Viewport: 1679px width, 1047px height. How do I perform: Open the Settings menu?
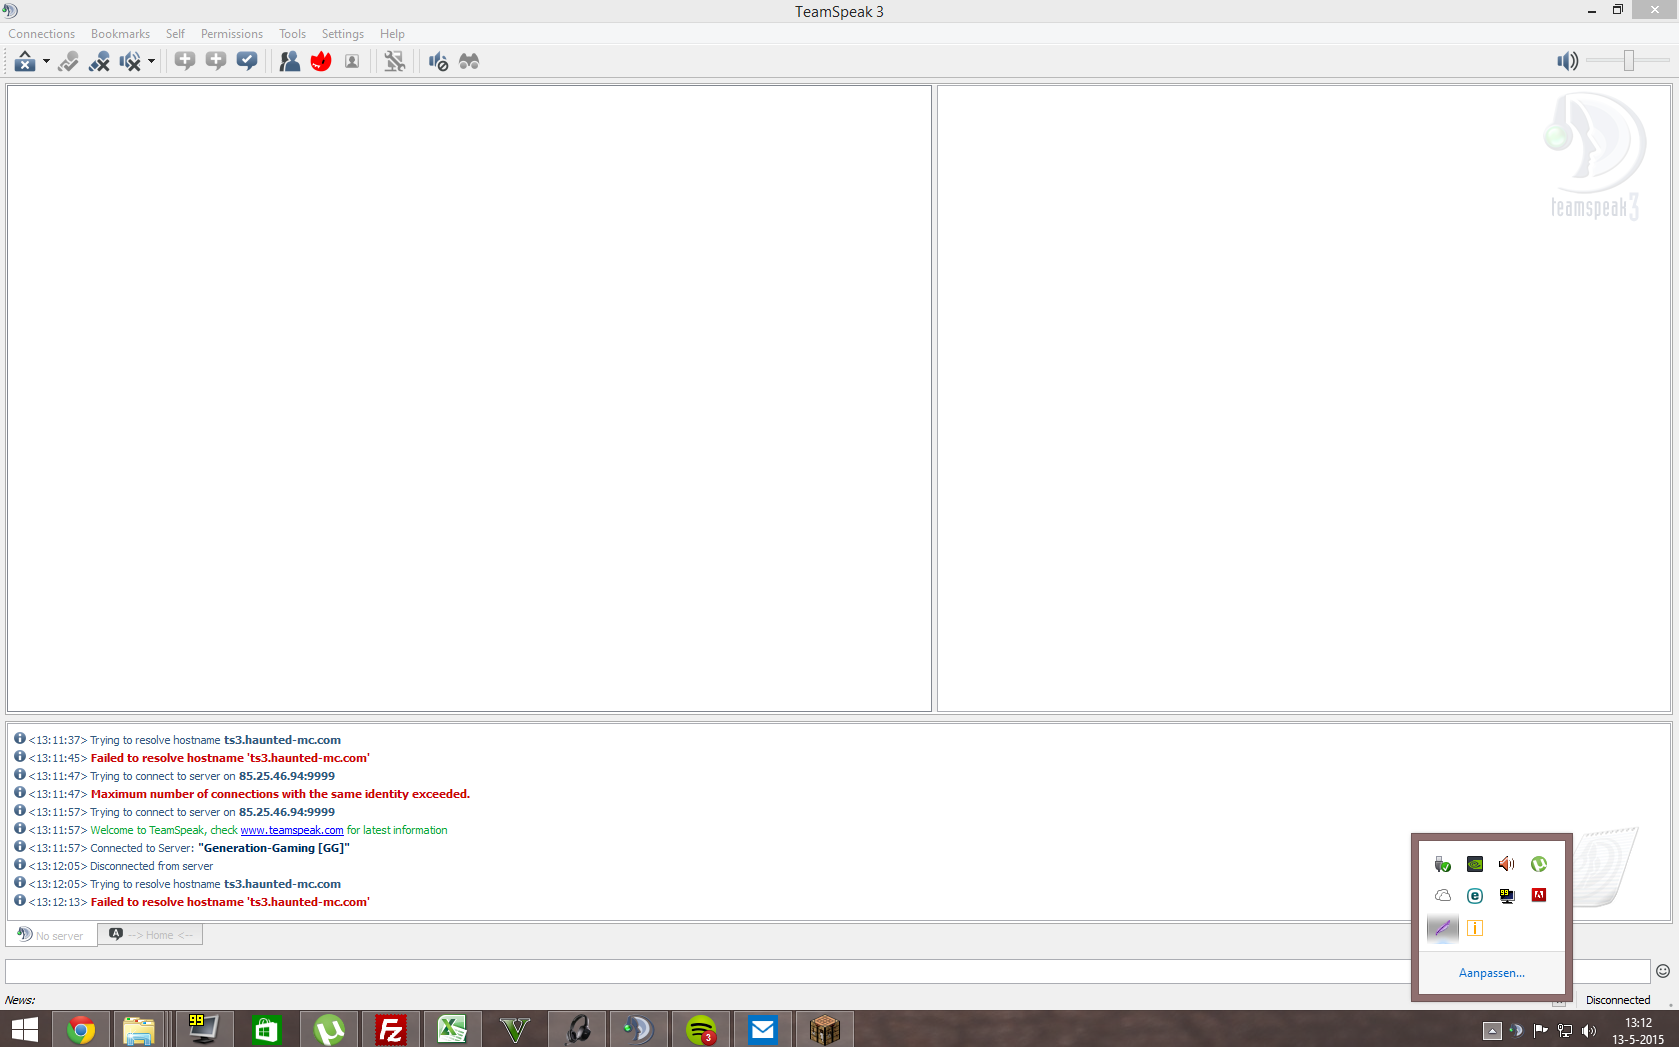343,34
